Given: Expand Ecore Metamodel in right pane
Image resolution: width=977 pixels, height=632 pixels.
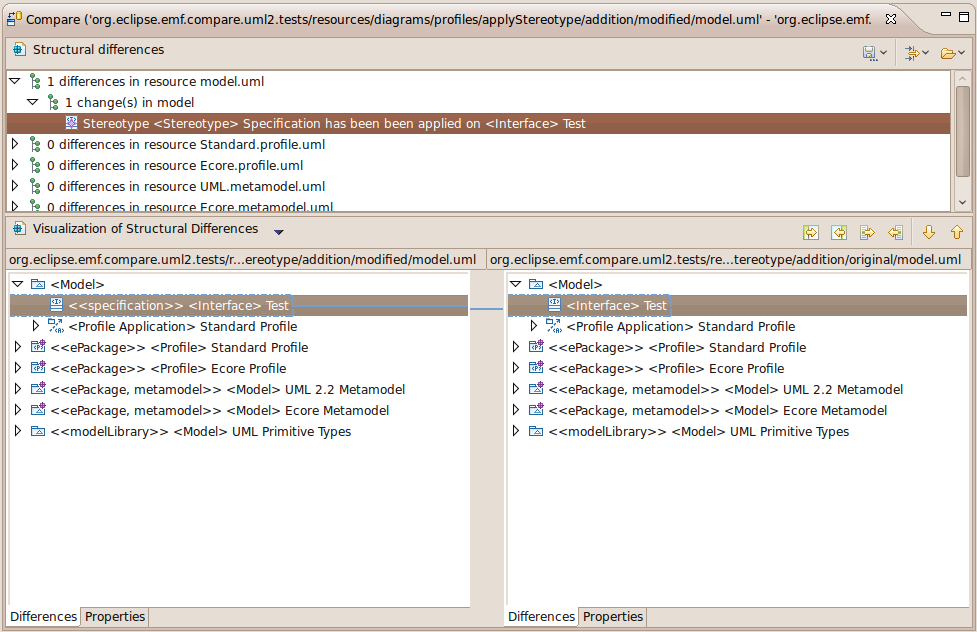Looking at the screenshot, I should coord(515,410).
